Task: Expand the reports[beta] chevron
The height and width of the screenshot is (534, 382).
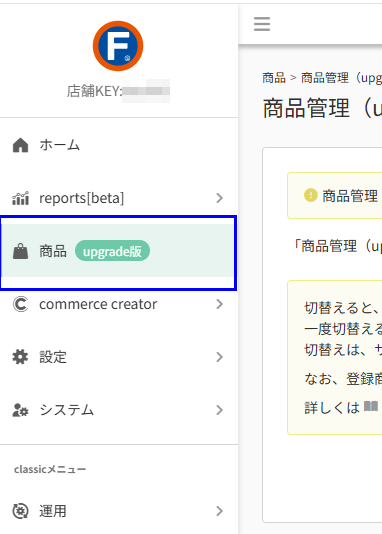Action: (220, 198)
